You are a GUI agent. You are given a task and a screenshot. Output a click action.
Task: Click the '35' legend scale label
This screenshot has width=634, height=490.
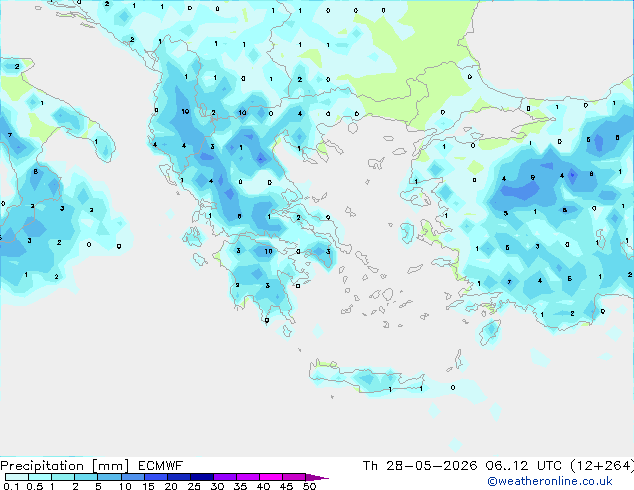240,486
